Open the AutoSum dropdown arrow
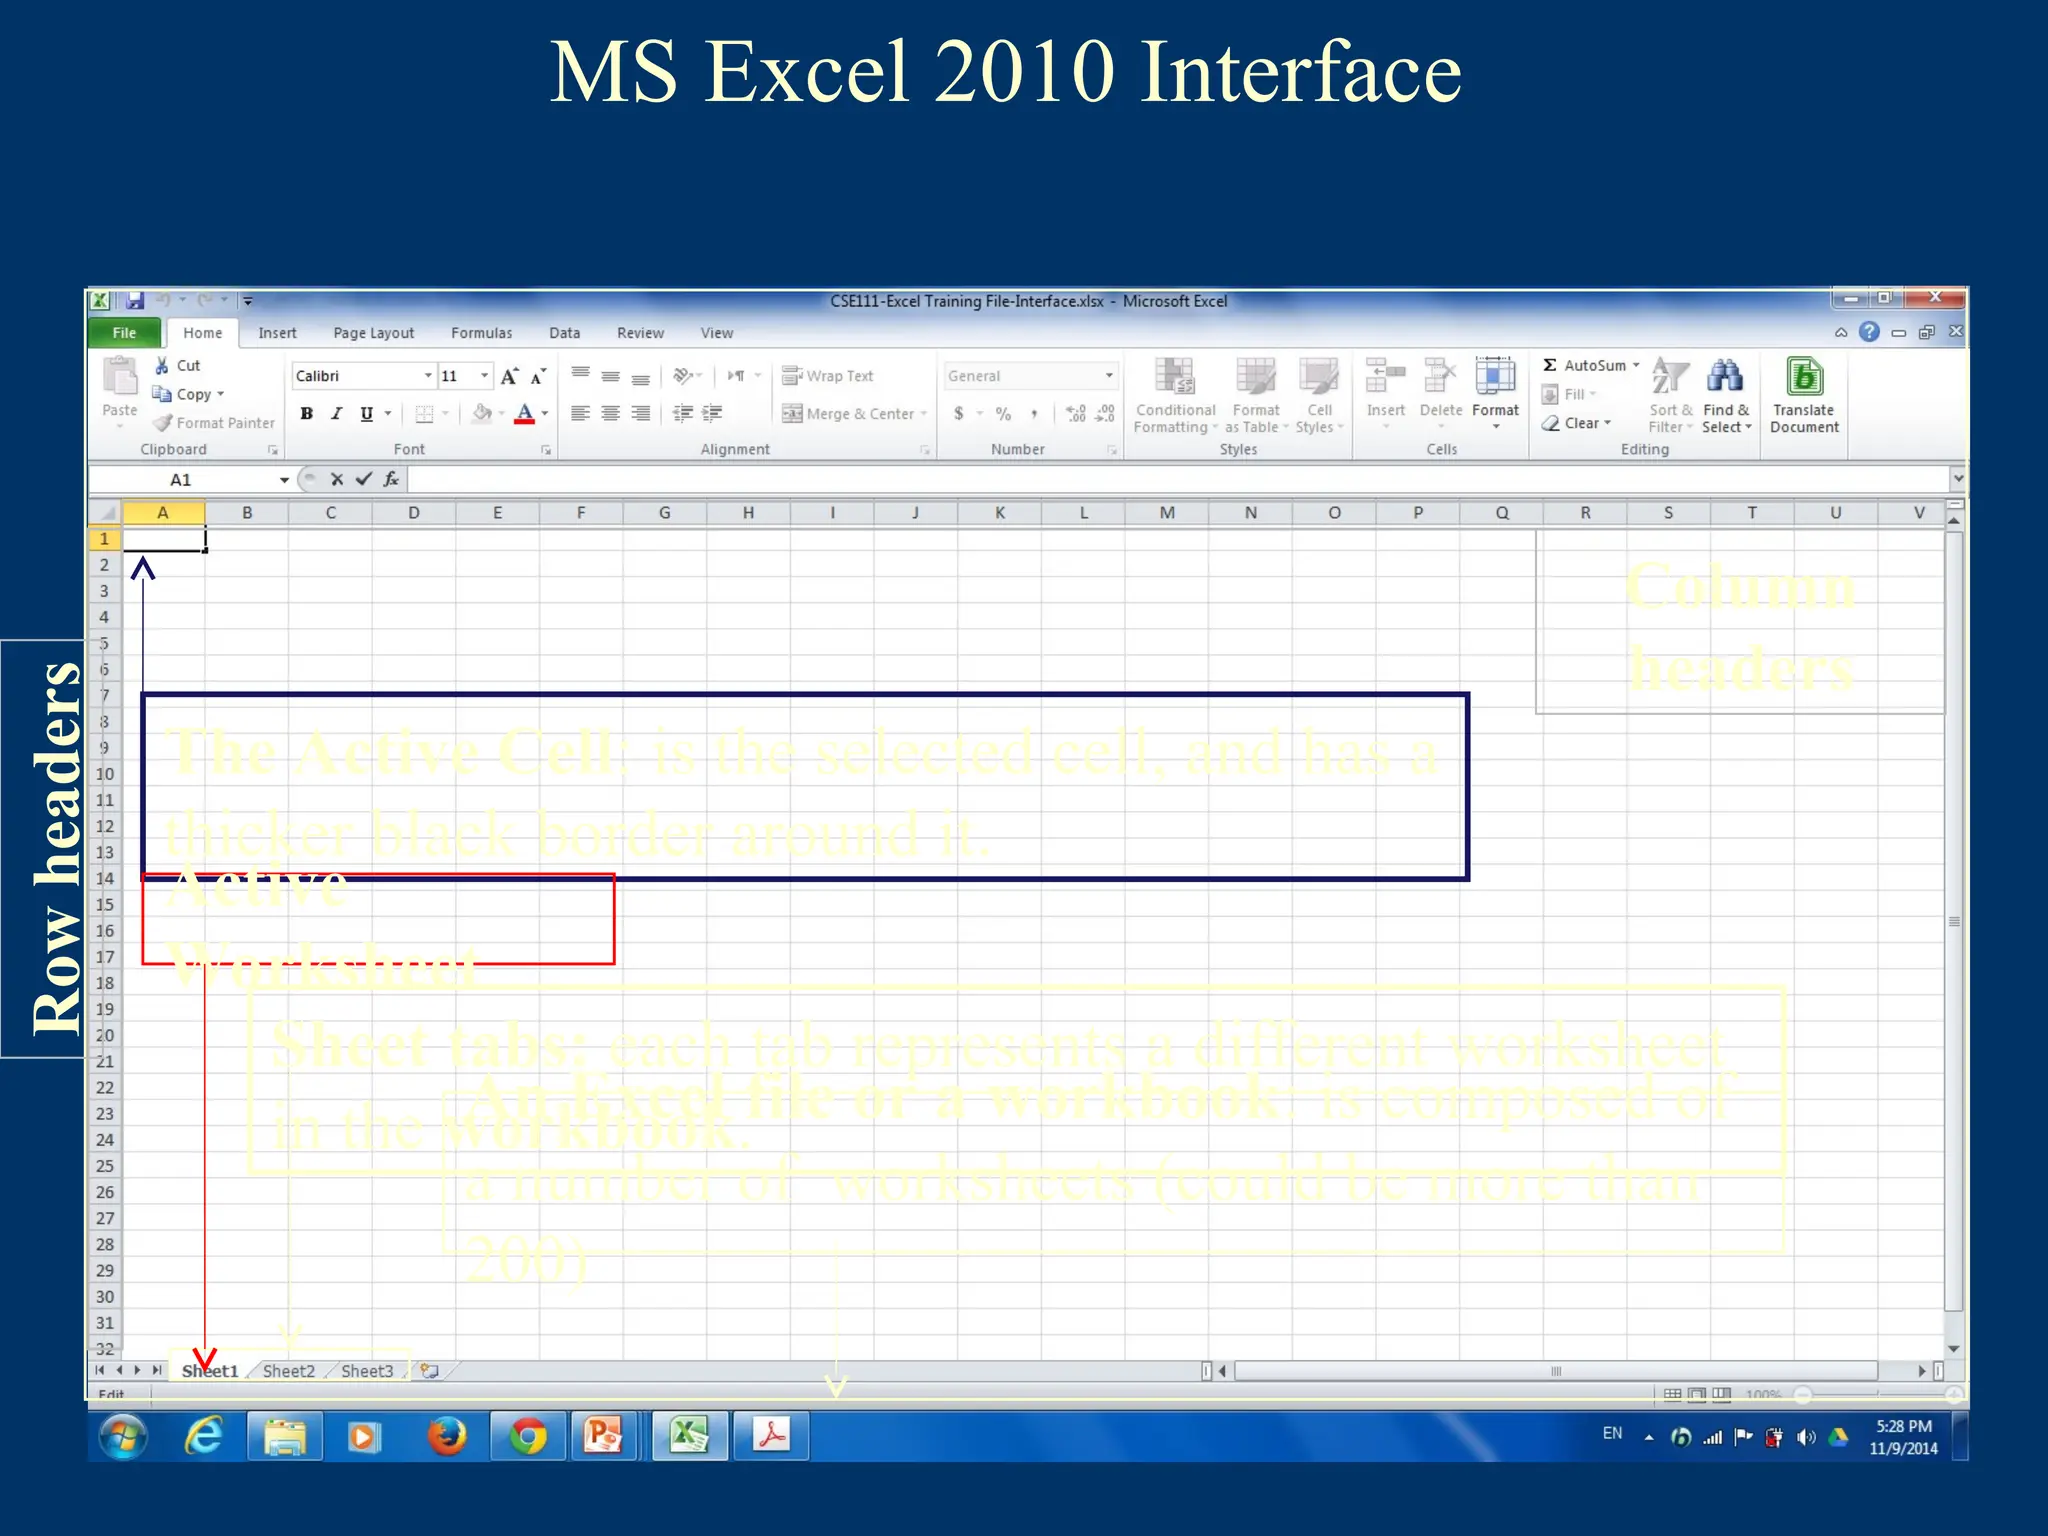Image resolution: width=2048 pixels, height=1536 pixels. click(1637, 366)
